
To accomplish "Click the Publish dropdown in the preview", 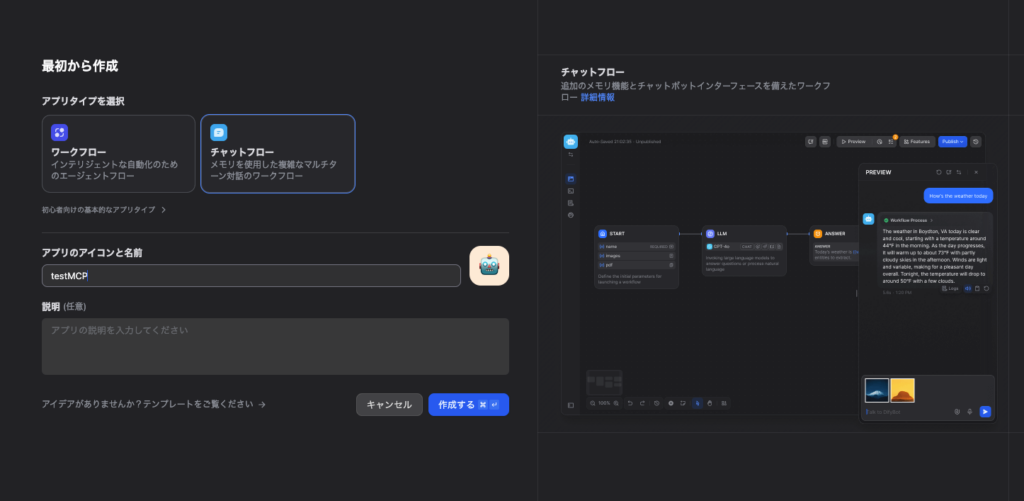I will (x=952, y=142).
